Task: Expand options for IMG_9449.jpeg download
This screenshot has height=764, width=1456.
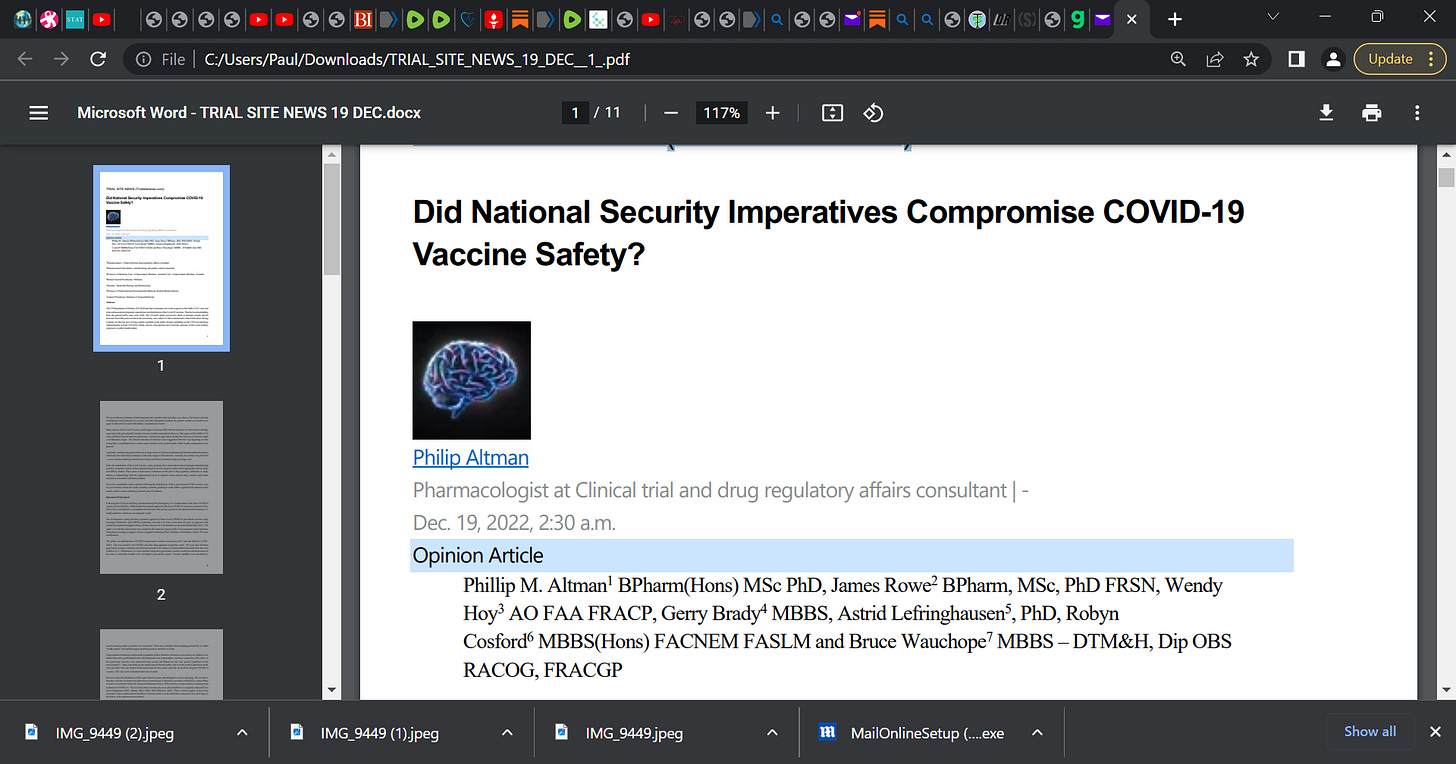Action: point(772,733)
